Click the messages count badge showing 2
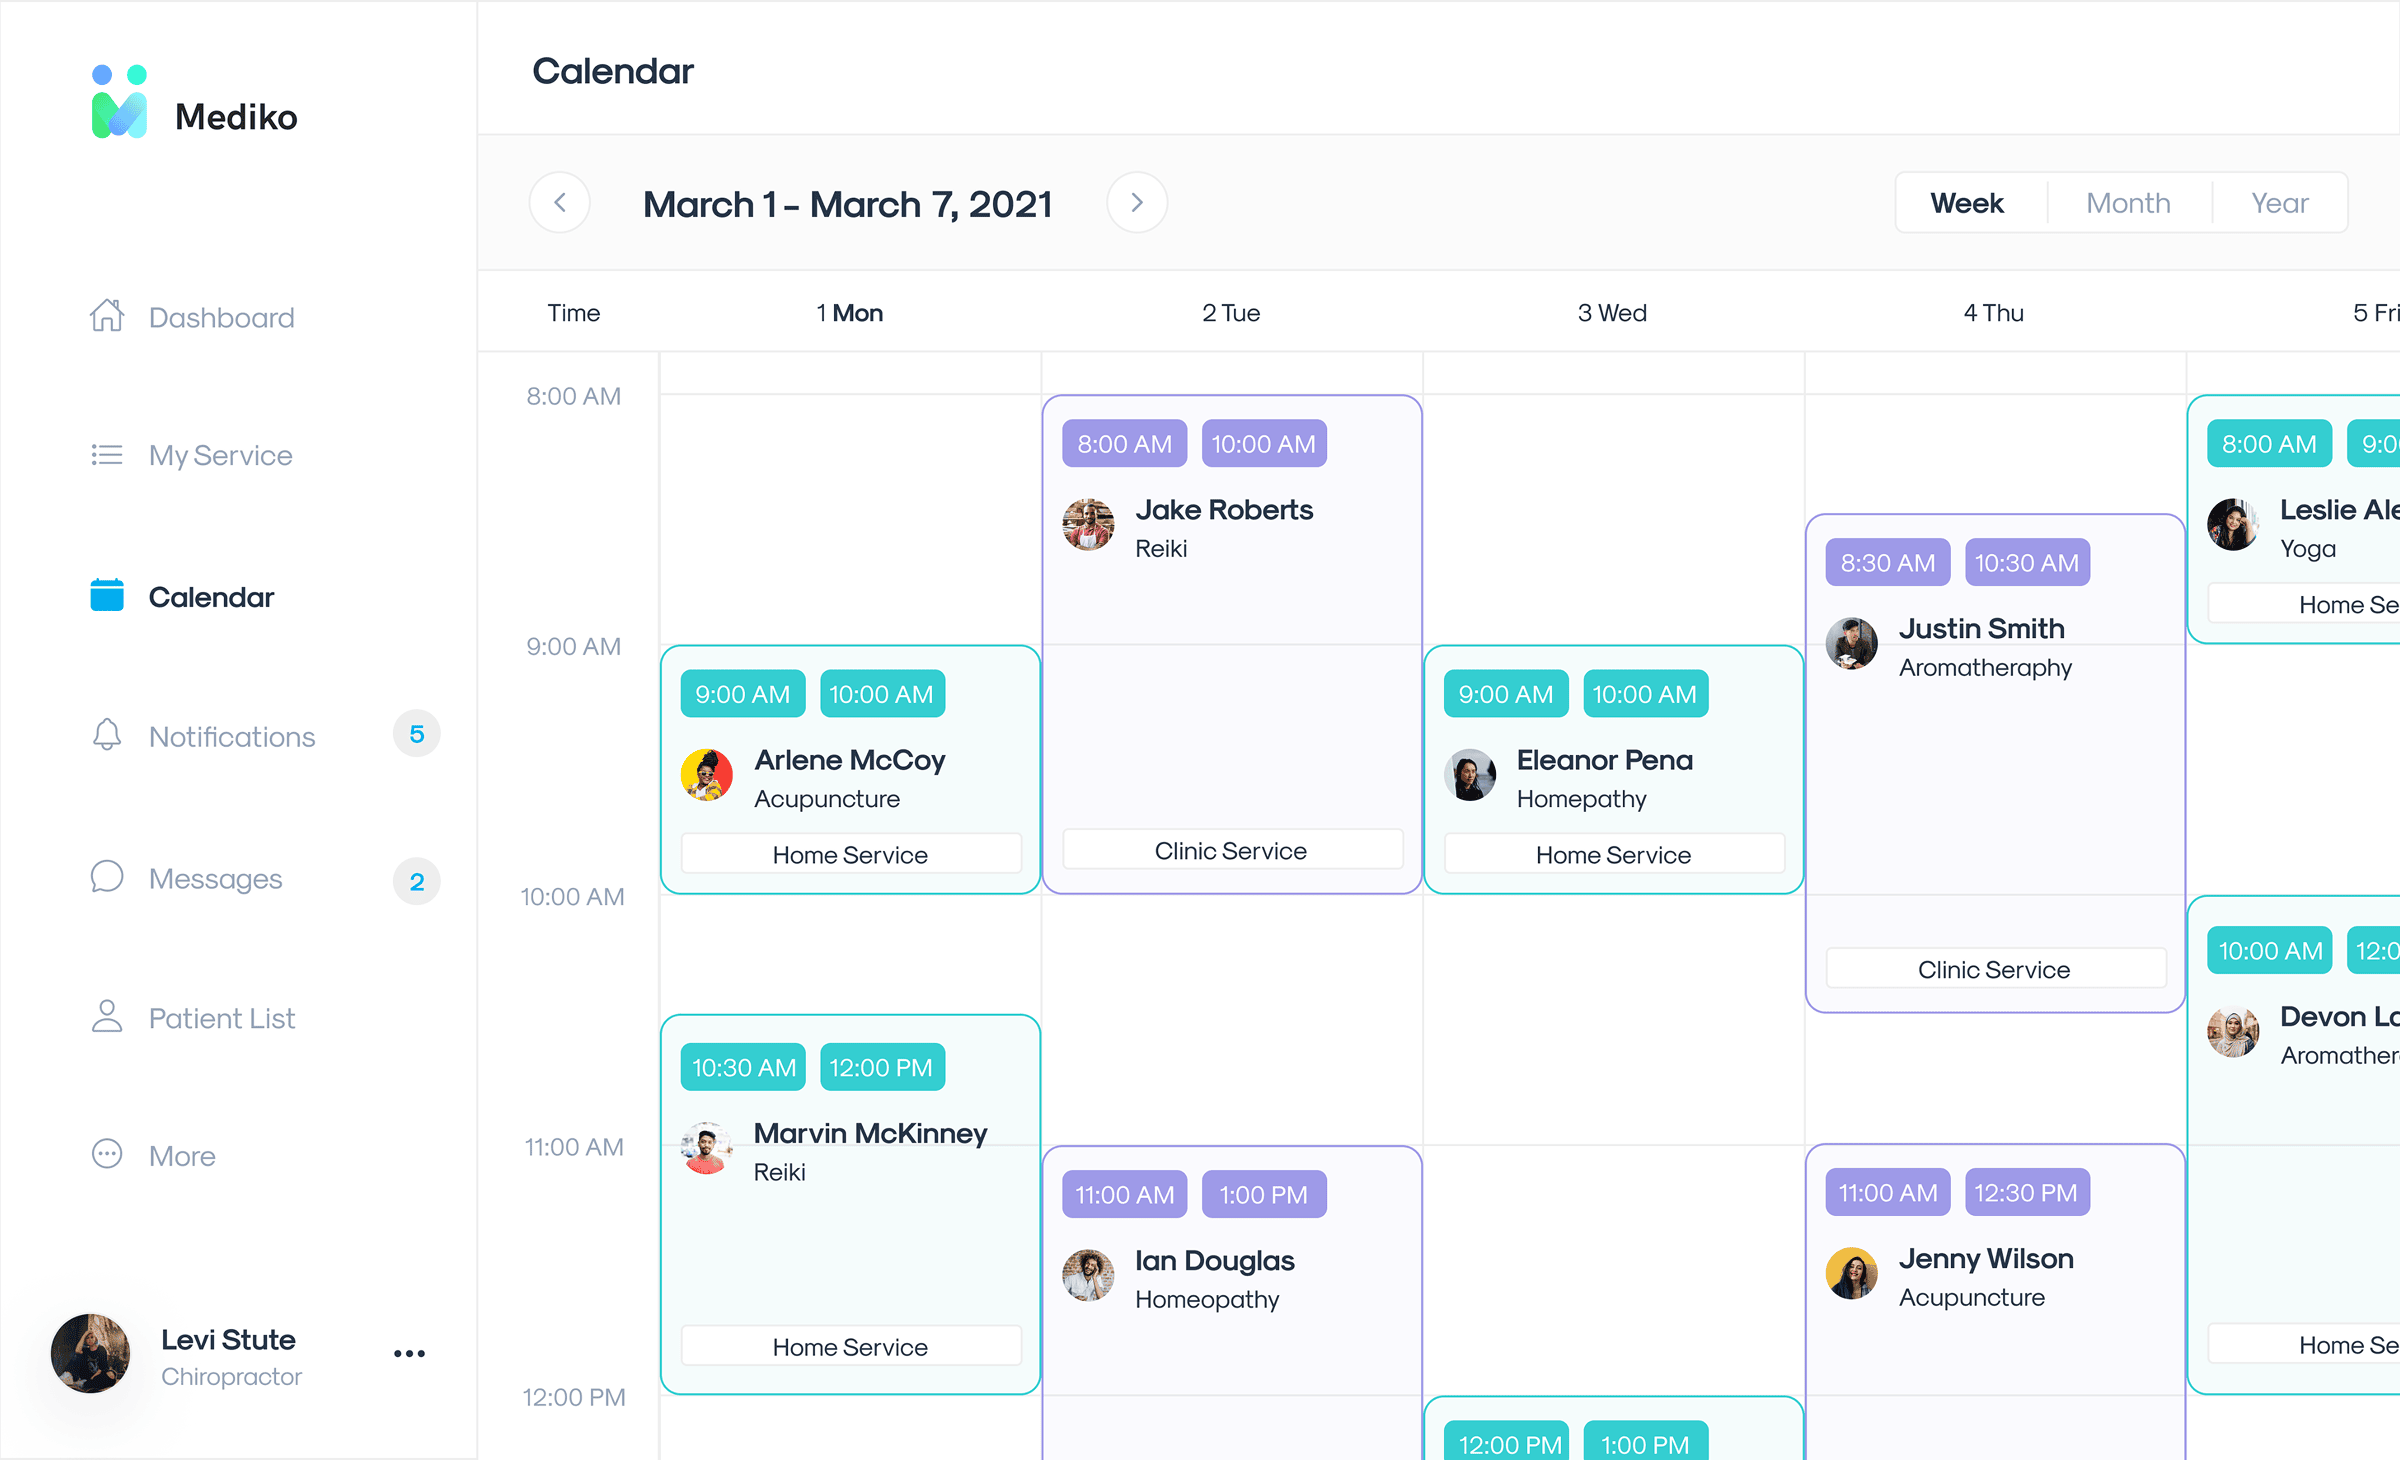 [416, 881]
